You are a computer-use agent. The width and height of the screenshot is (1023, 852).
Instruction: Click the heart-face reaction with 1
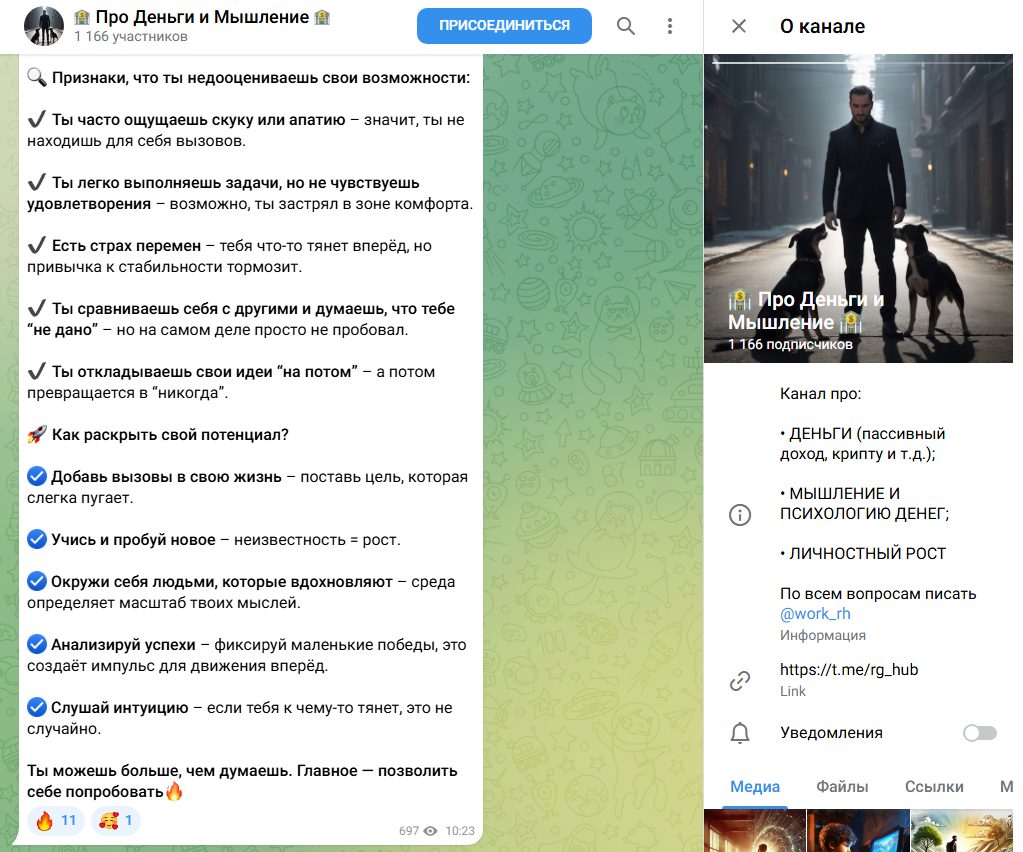point(115,820)
